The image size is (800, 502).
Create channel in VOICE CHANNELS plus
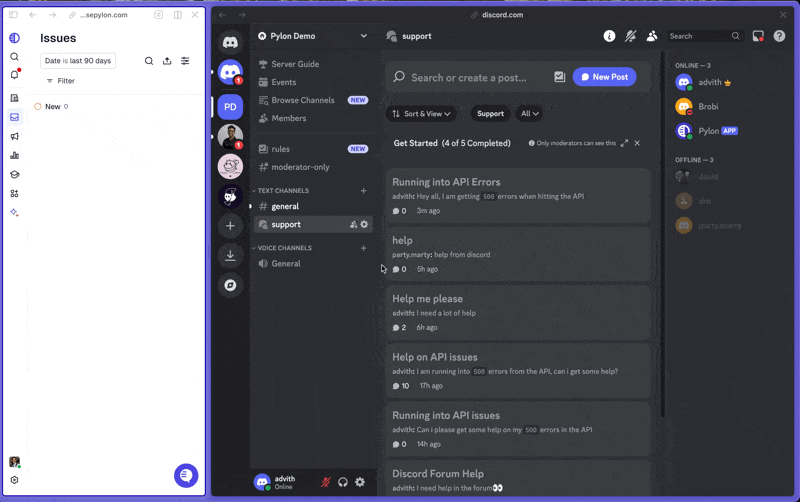point(363,248)
